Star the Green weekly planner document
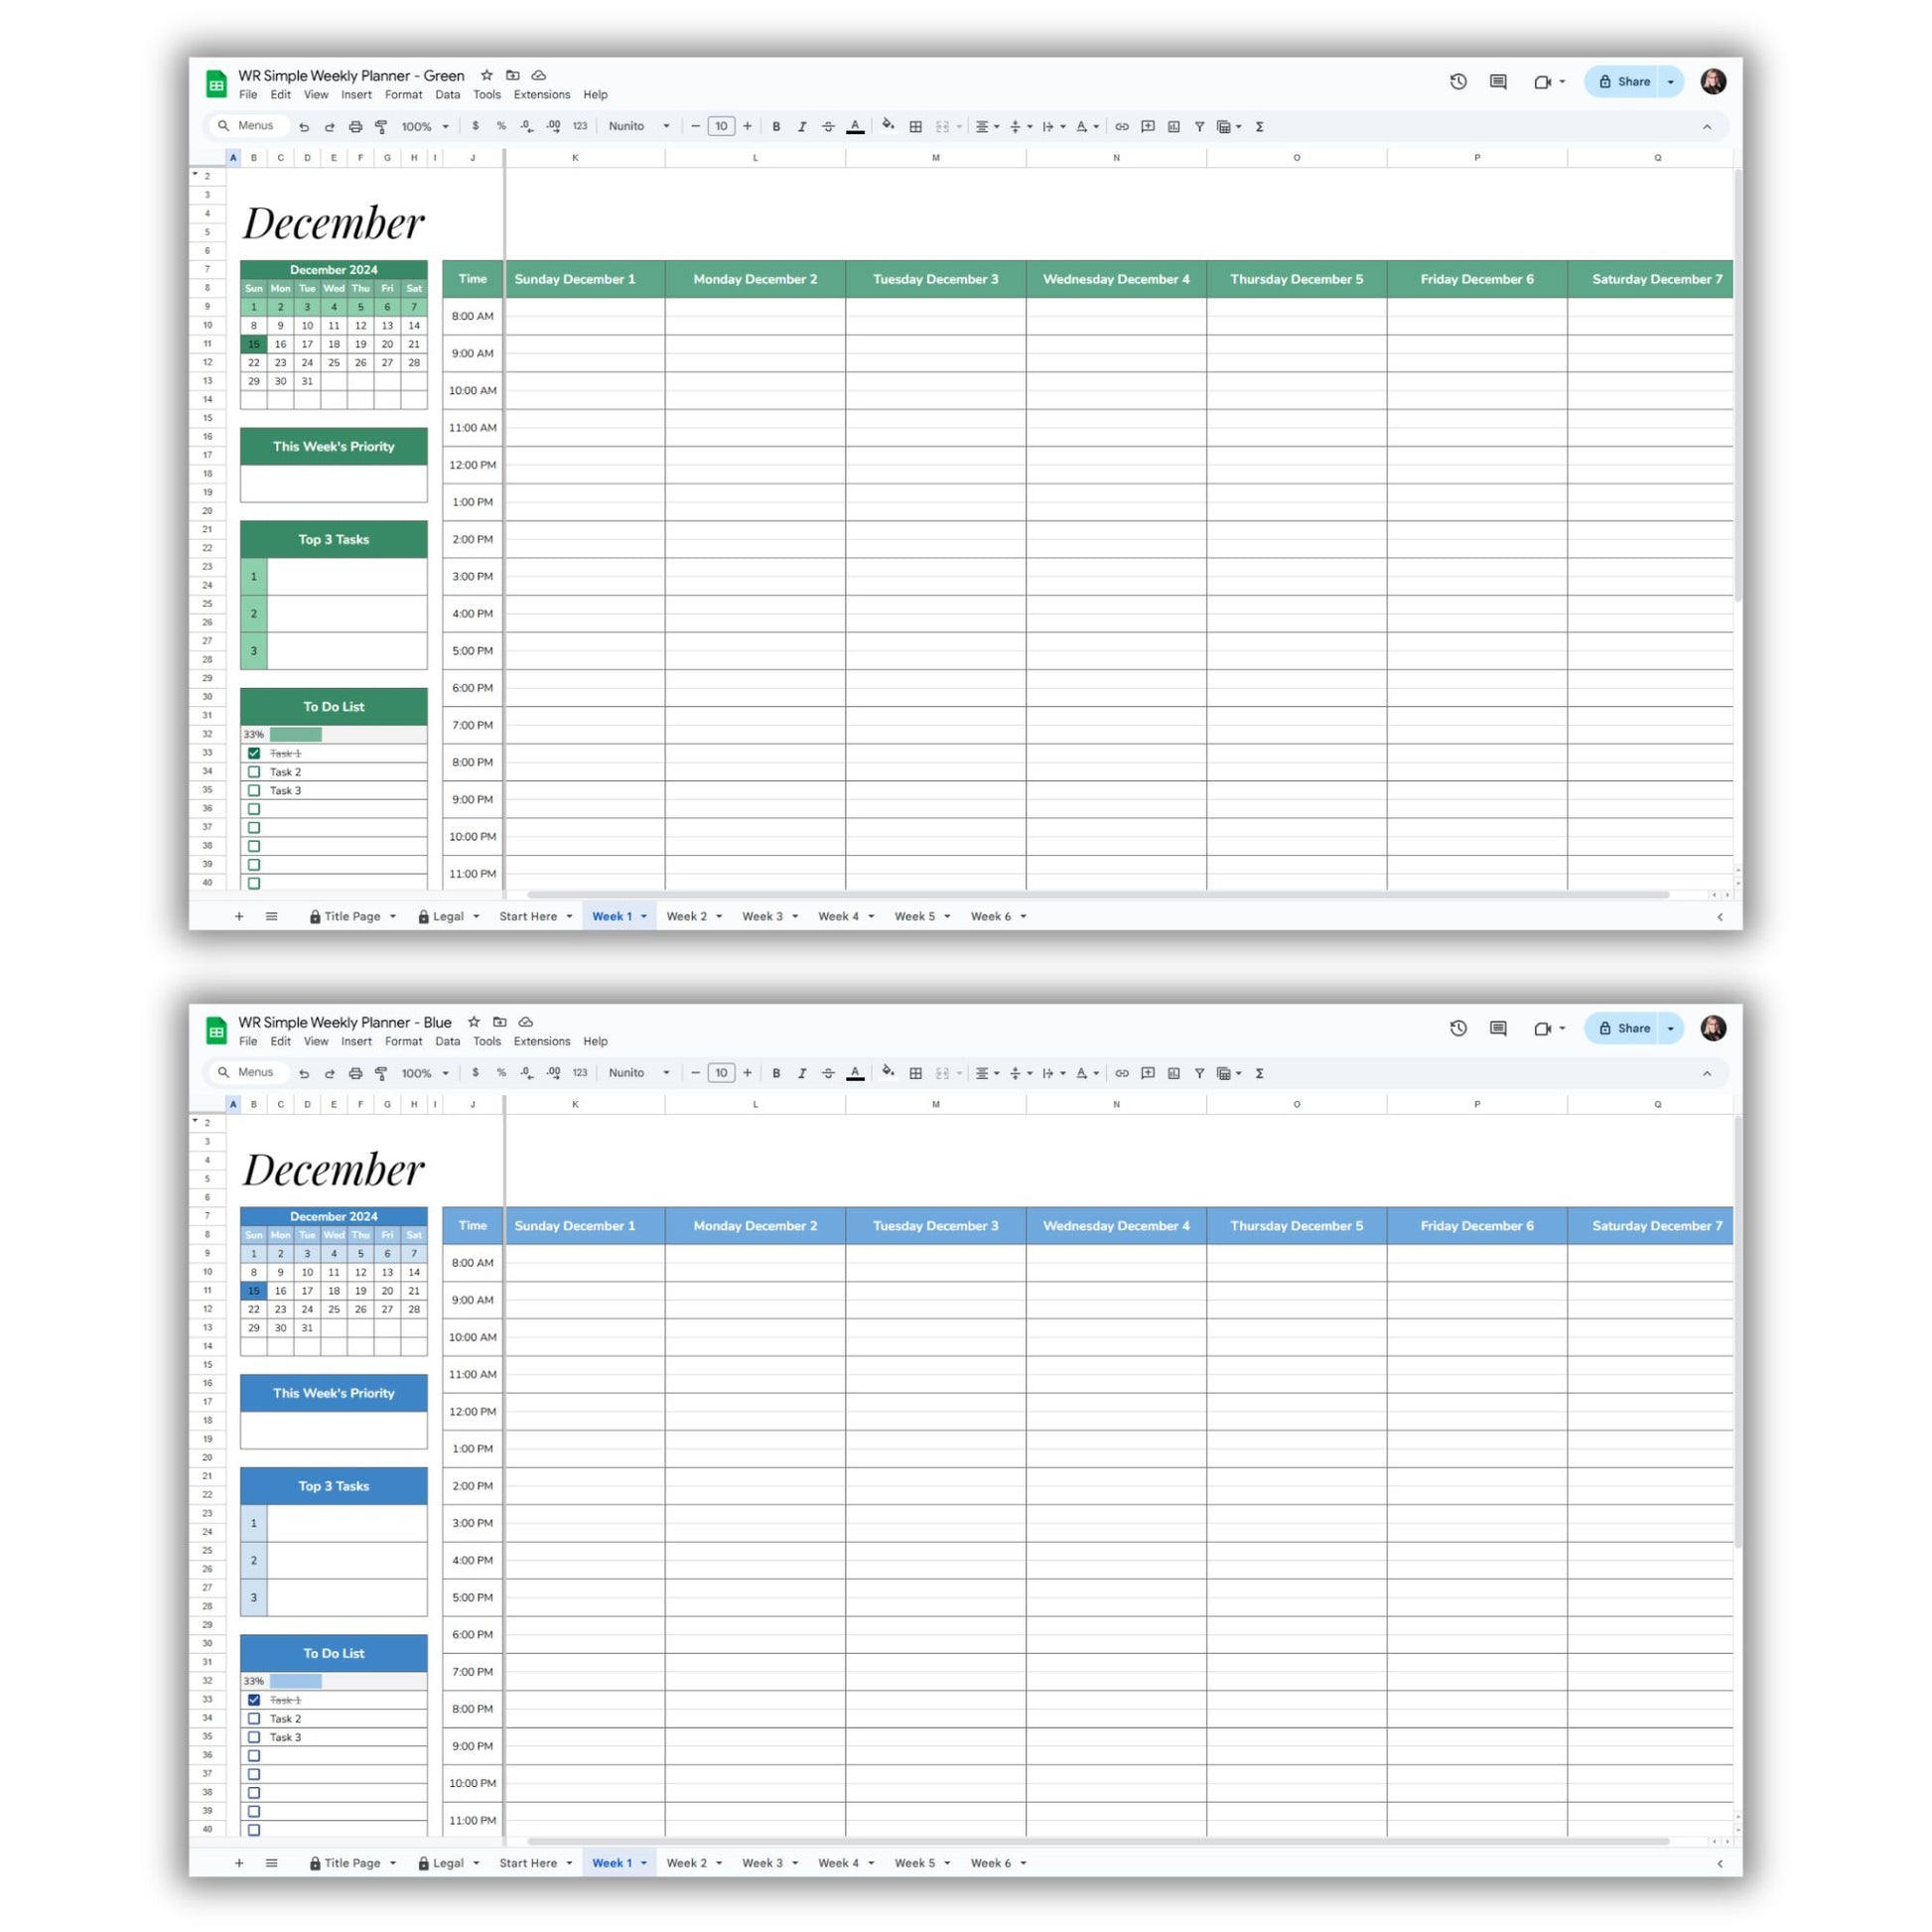1932x1932 pixels. coord(487,75)
